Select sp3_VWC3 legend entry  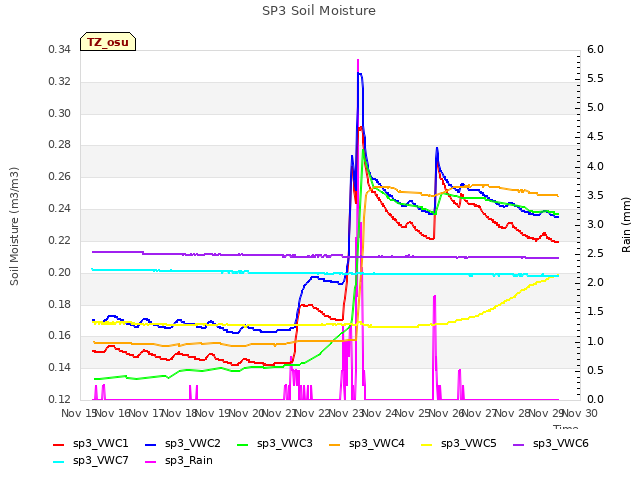pyautogui.click(x=275, y=444)
